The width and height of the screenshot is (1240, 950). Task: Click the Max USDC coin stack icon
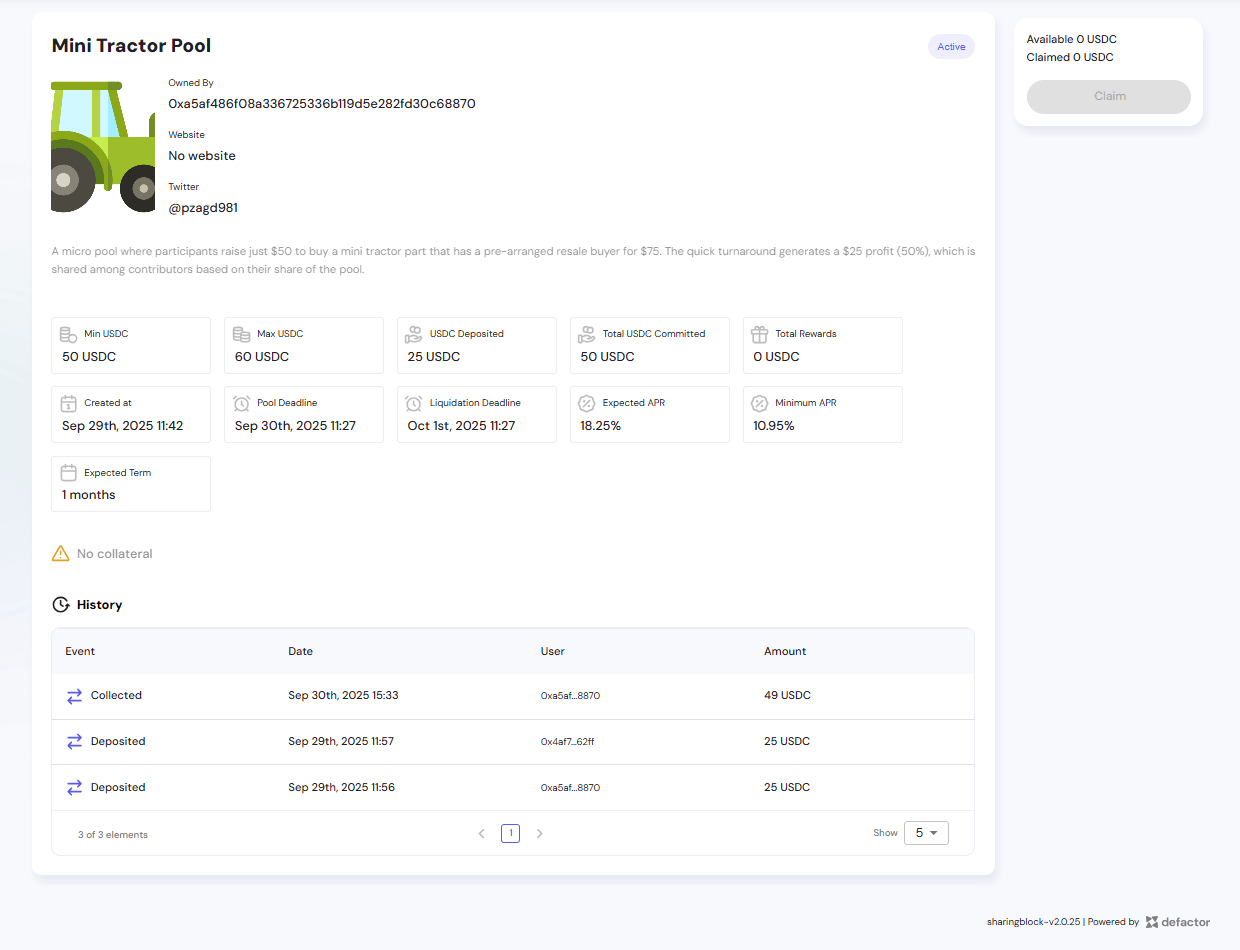(x=241, y=335)
